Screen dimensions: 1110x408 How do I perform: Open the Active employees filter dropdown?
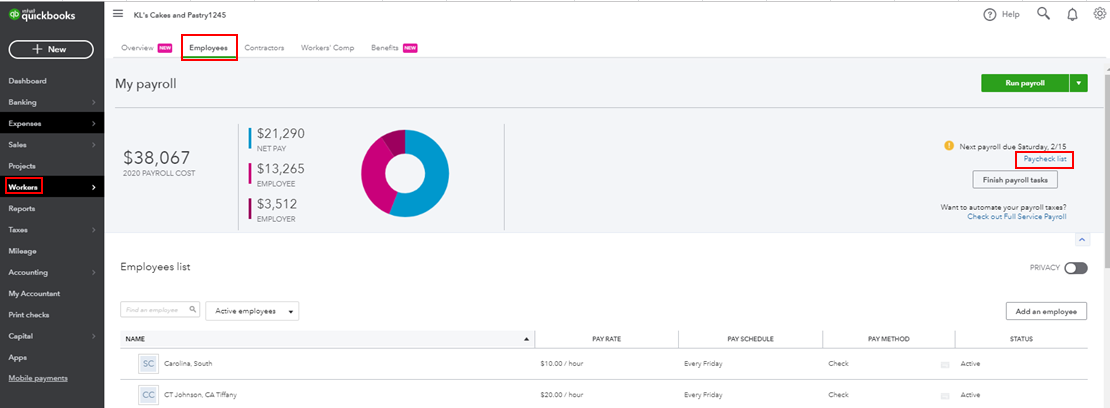pyautogui.click(x=252, y=311)
